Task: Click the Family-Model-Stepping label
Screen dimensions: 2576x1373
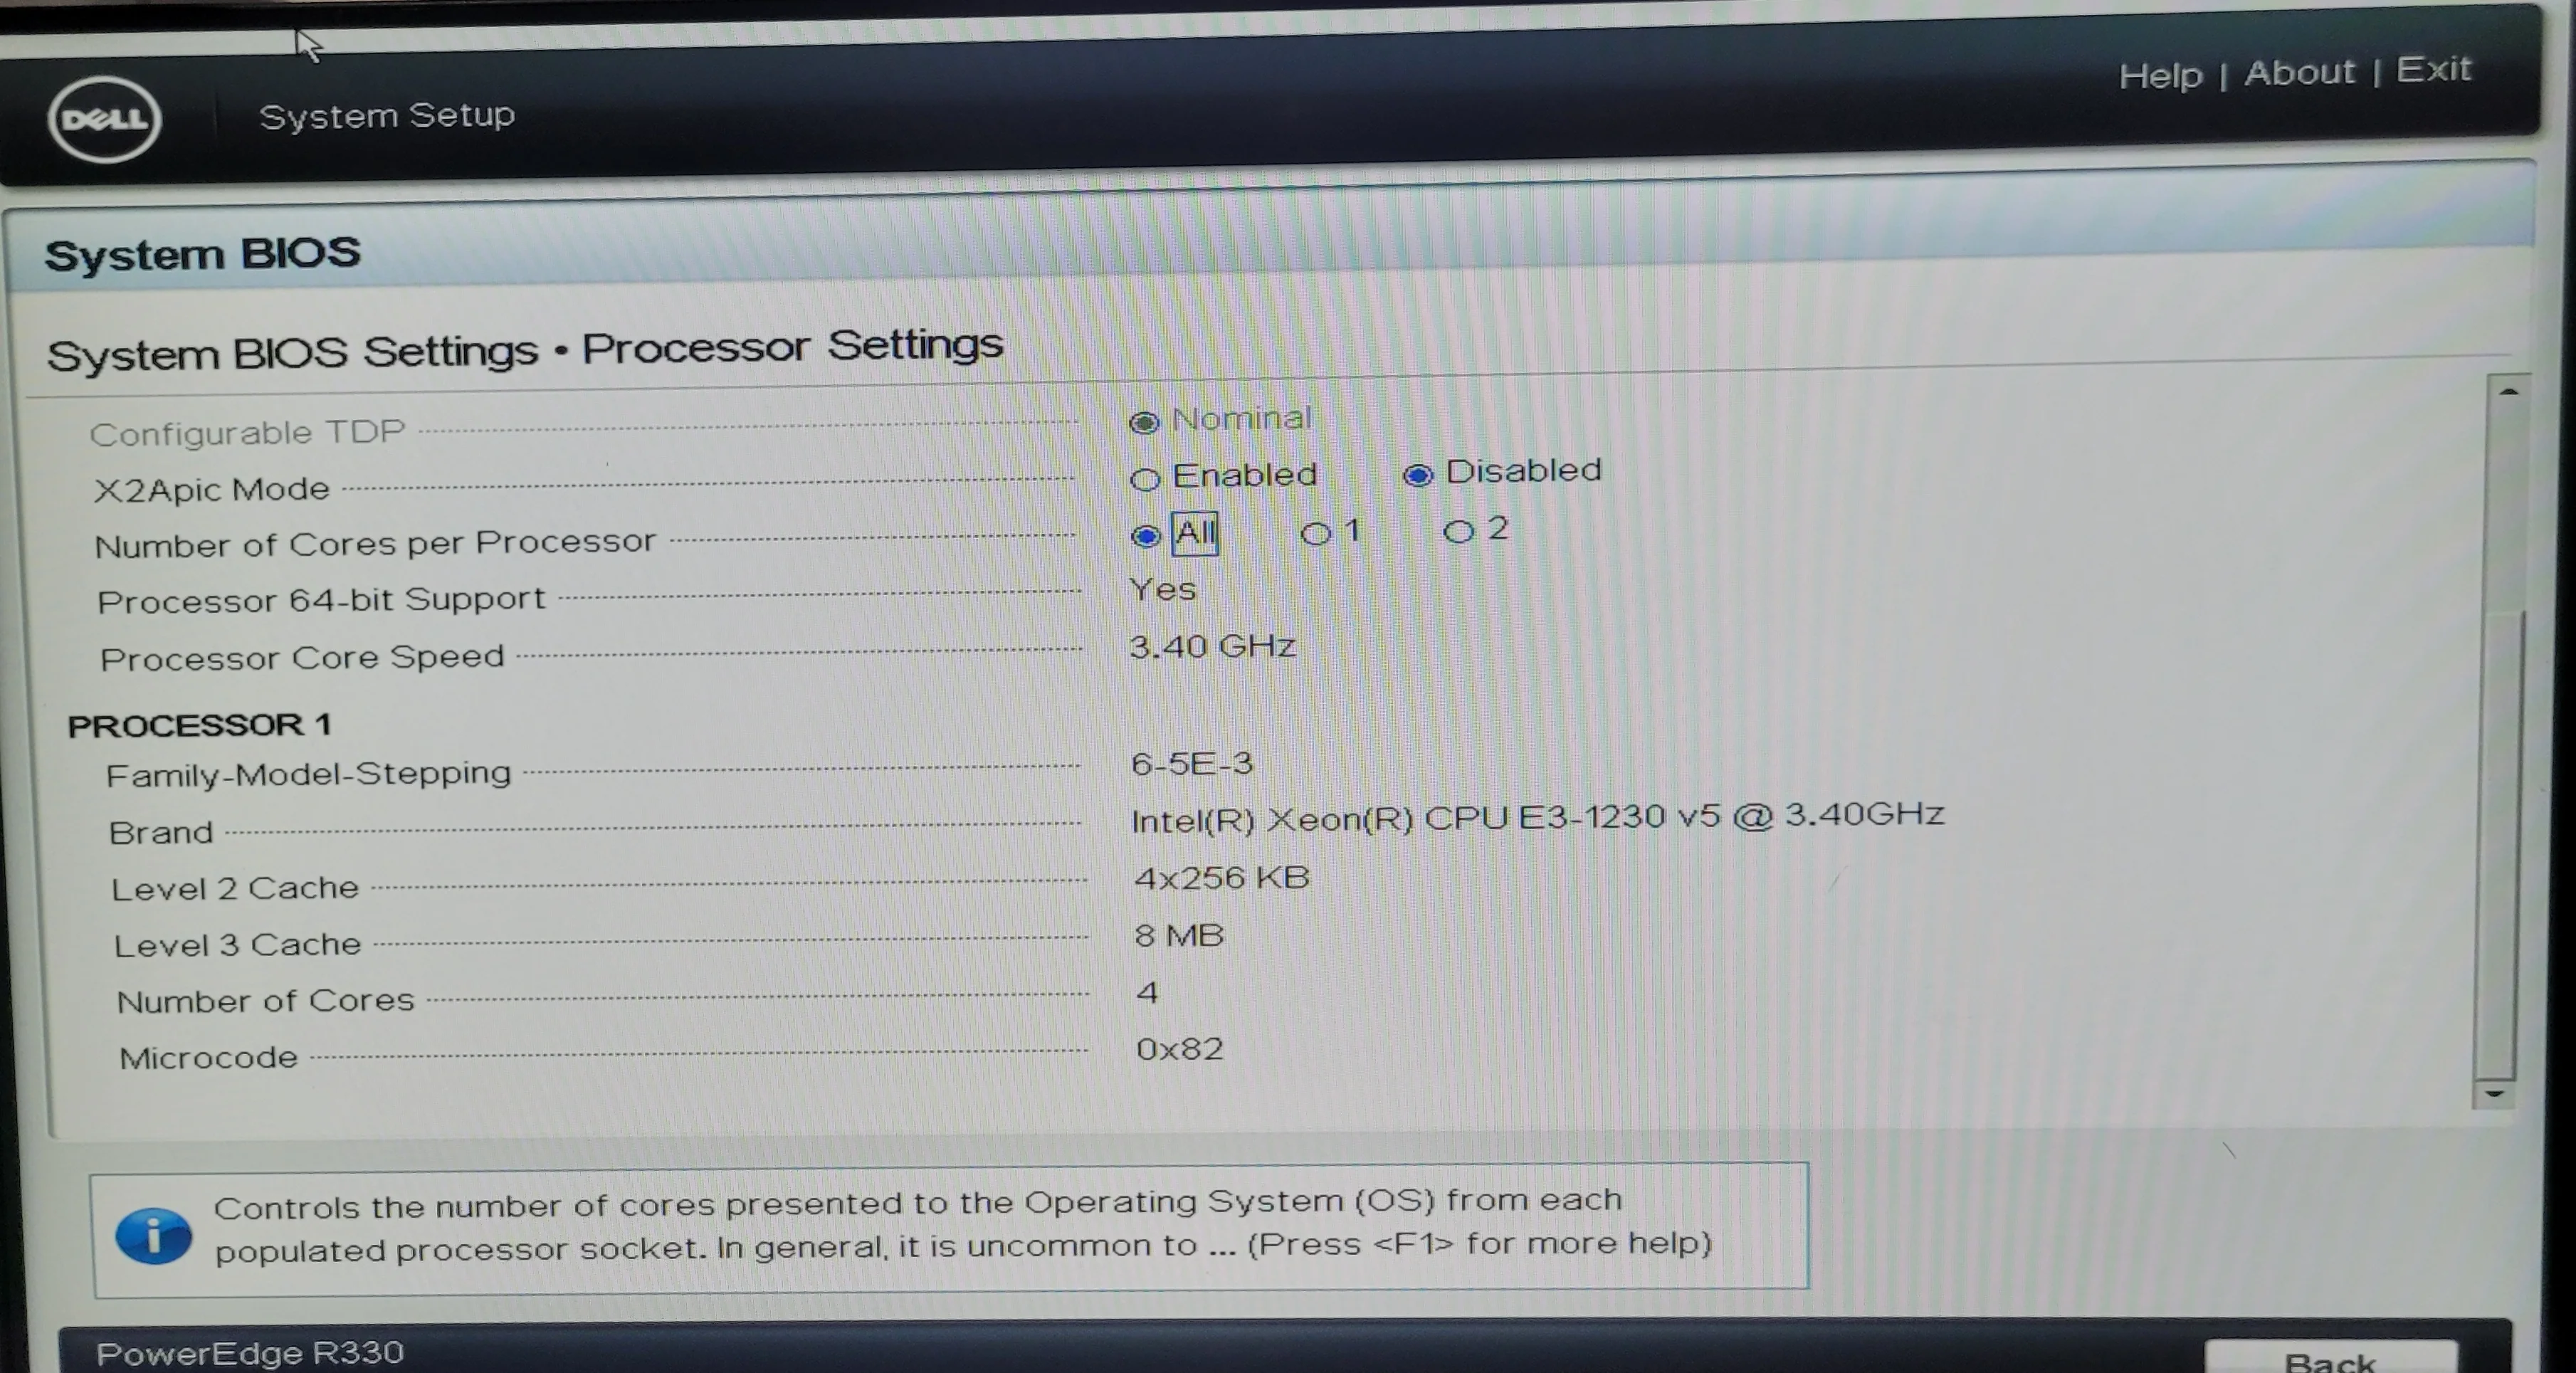Action: (x=308, y=775)
